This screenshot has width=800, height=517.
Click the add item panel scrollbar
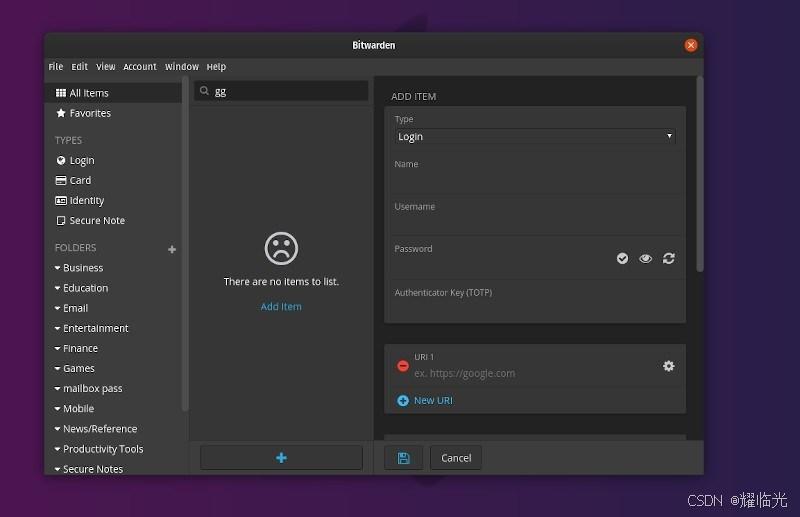tap(700, 175)
